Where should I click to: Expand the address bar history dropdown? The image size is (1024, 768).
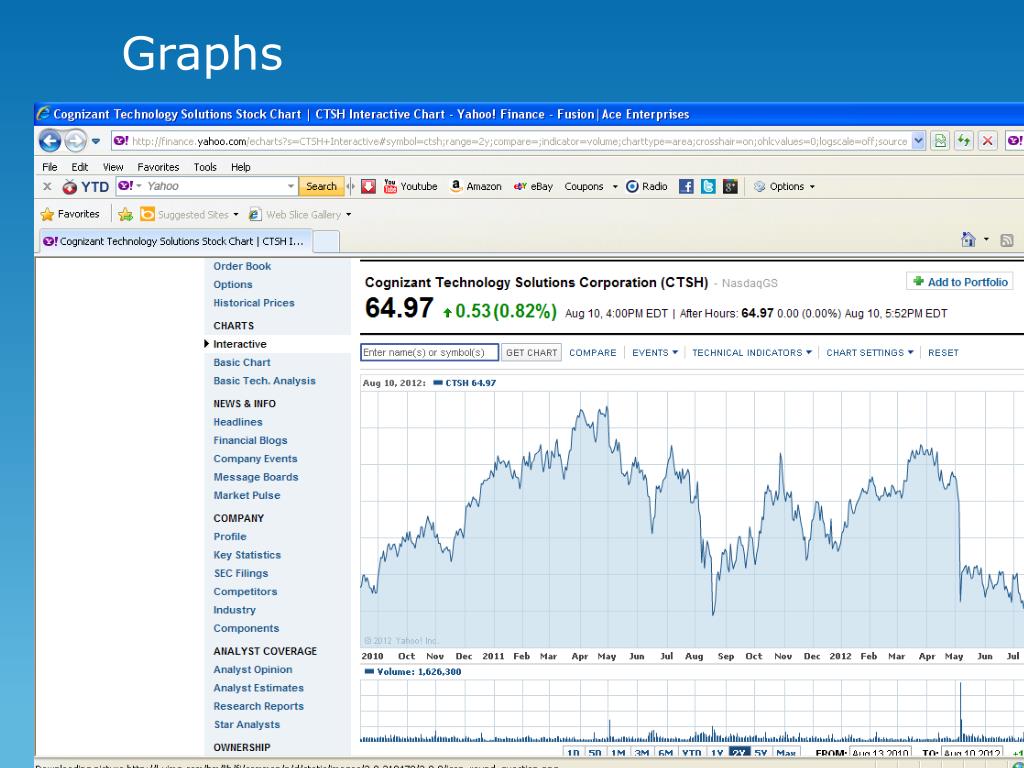(918, 141)
